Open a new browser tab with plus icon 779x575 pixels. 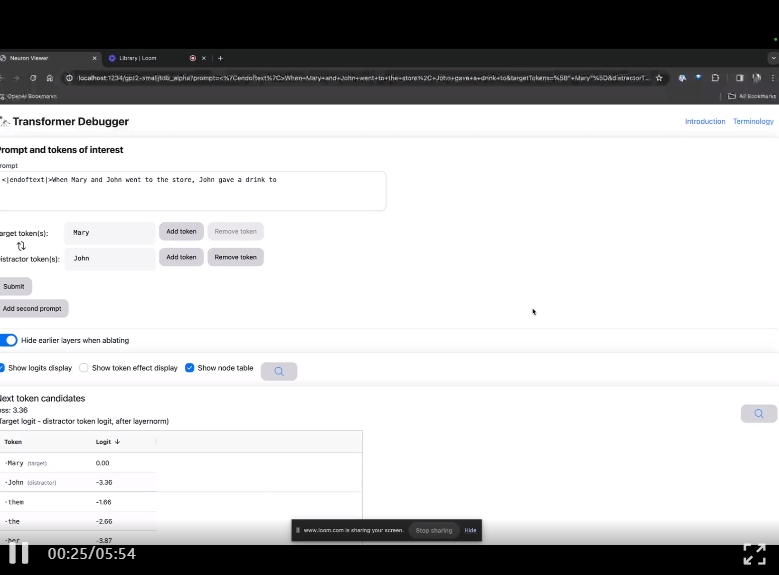pos(220,58)
